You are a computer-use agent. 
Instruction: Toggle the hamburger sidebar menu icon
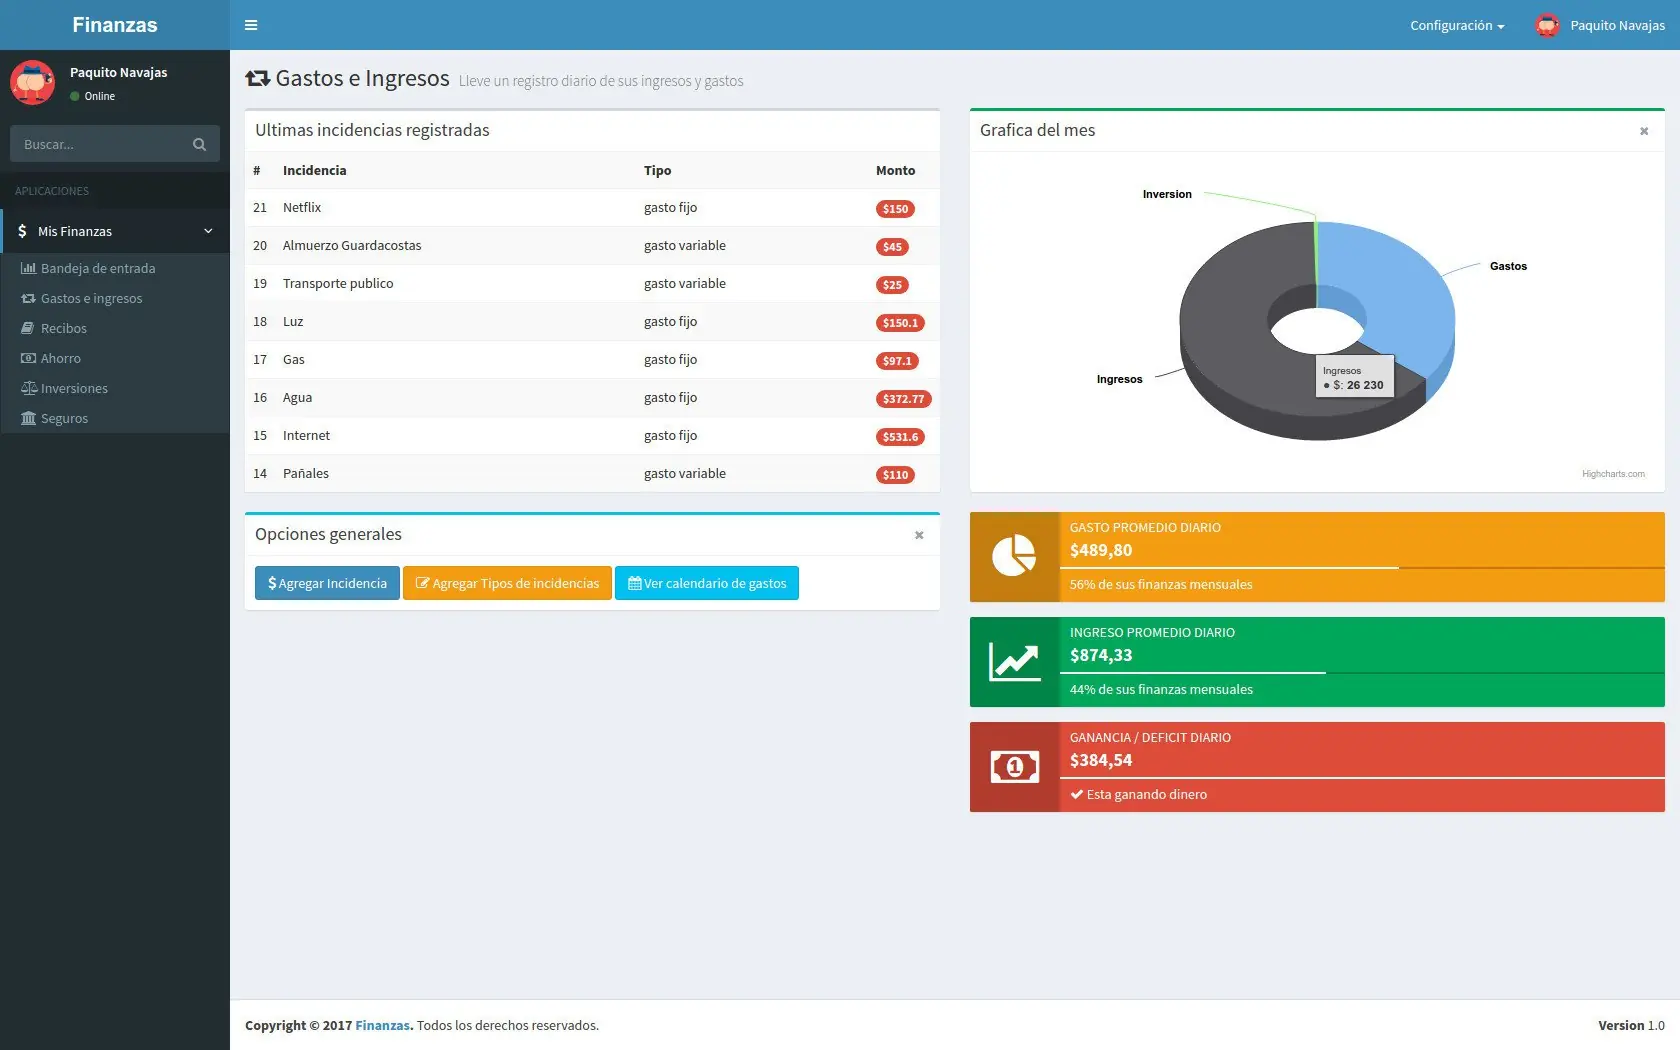coord(251,25)
